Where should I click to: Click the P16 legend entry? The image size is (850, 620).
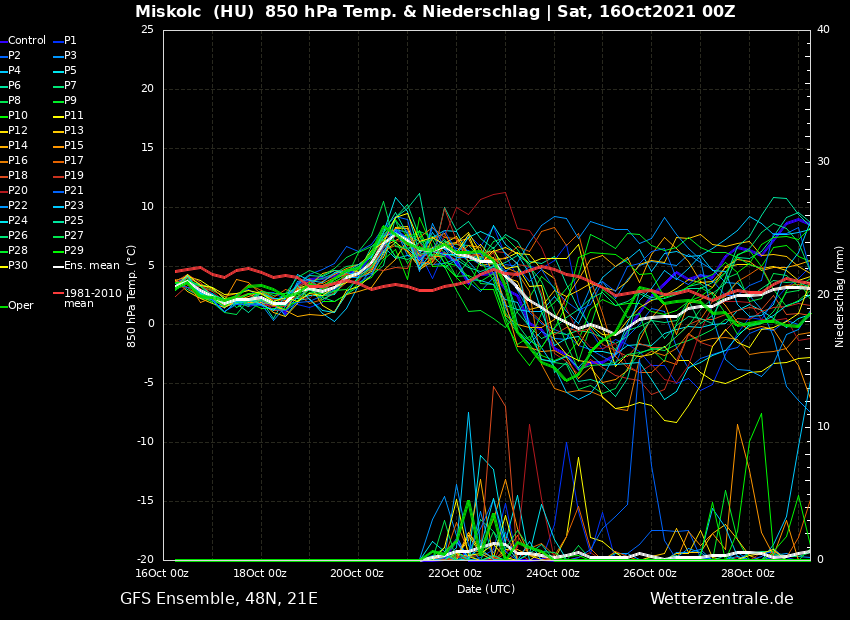click(18, 161)
